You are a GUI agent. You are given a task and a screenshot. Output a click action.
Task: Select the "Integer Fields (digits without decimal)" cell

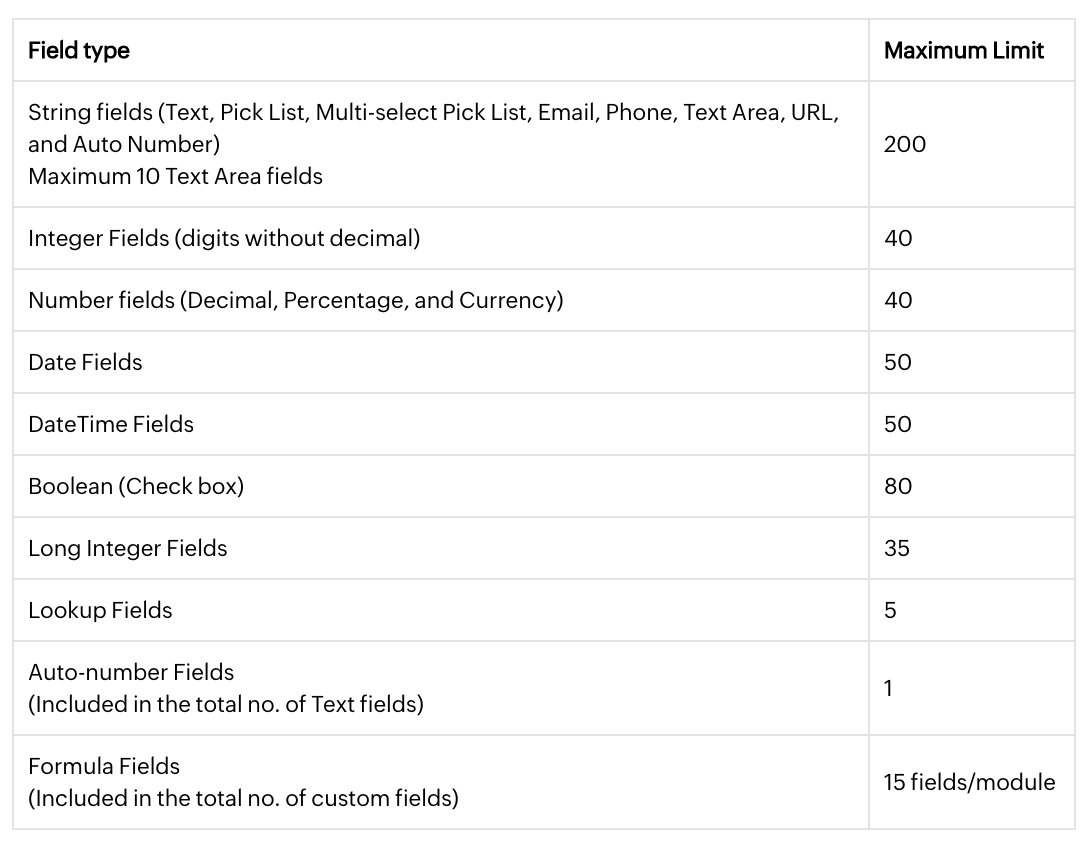pyautogui.click(x=224, y=238)
